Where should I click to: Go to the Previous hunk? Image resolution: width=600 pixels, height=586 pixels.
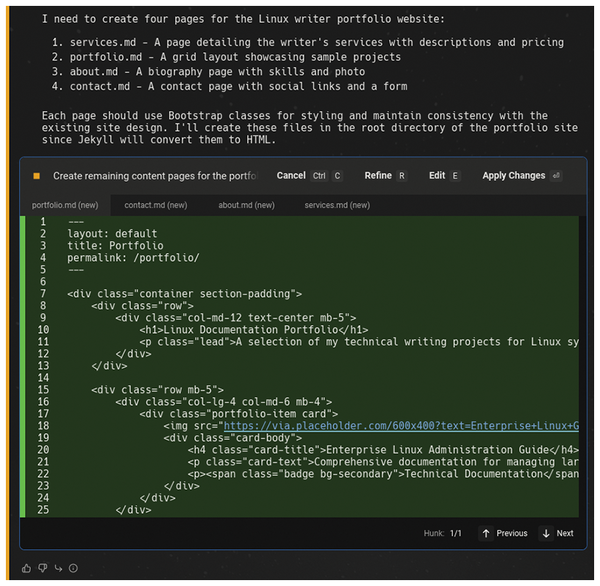tap(503, 533)
